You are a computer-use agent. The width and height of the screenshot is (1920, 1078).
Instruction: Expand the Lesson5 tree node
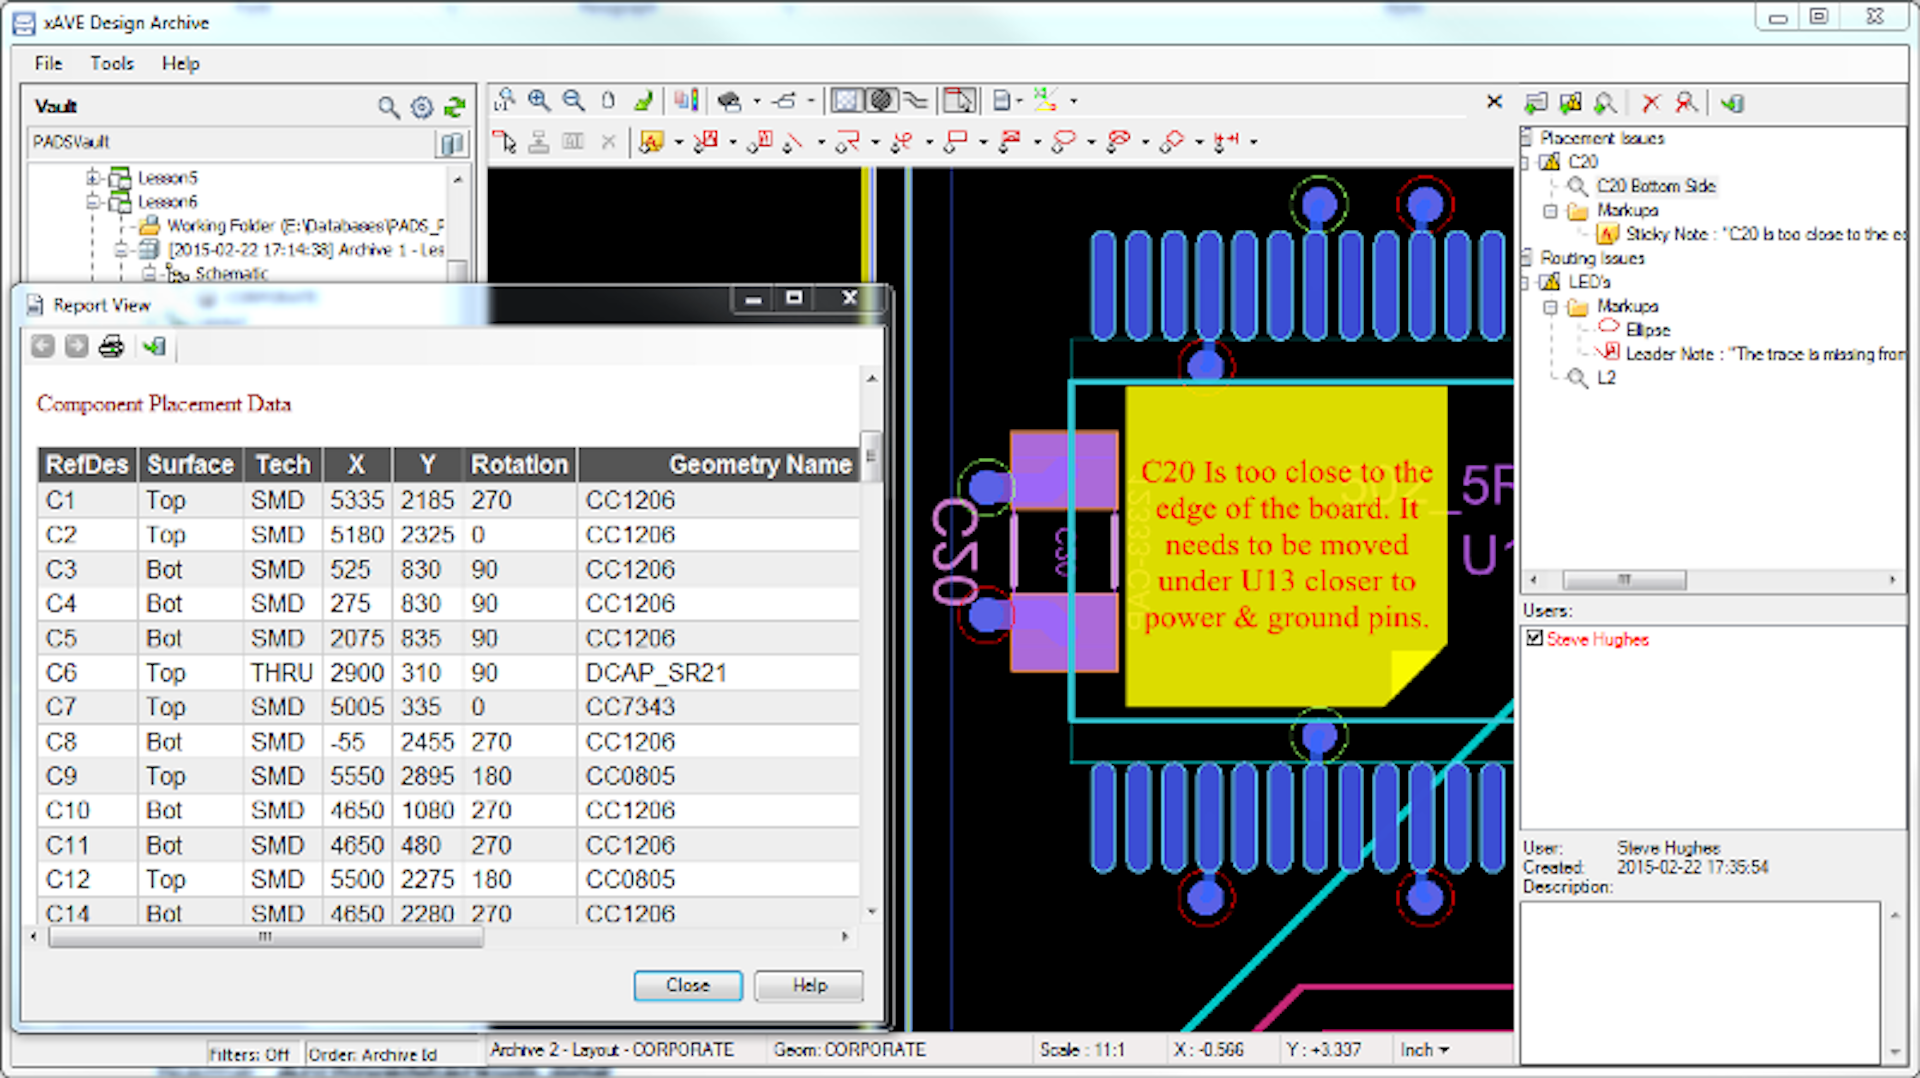click(92, 177)
